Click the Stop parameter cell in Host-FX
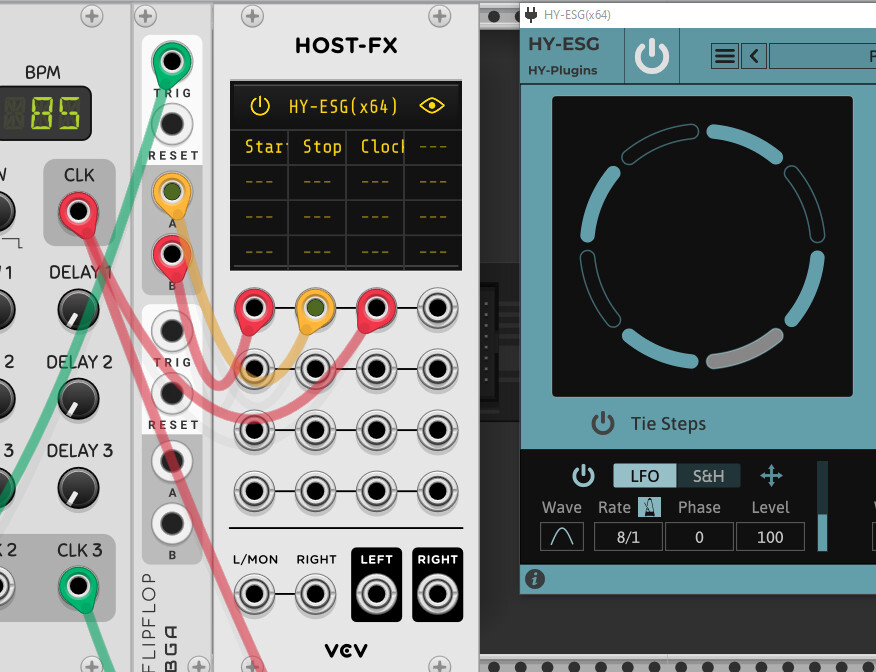The height and width of the screenshot is (672, 876). click(x=317, y=147)
